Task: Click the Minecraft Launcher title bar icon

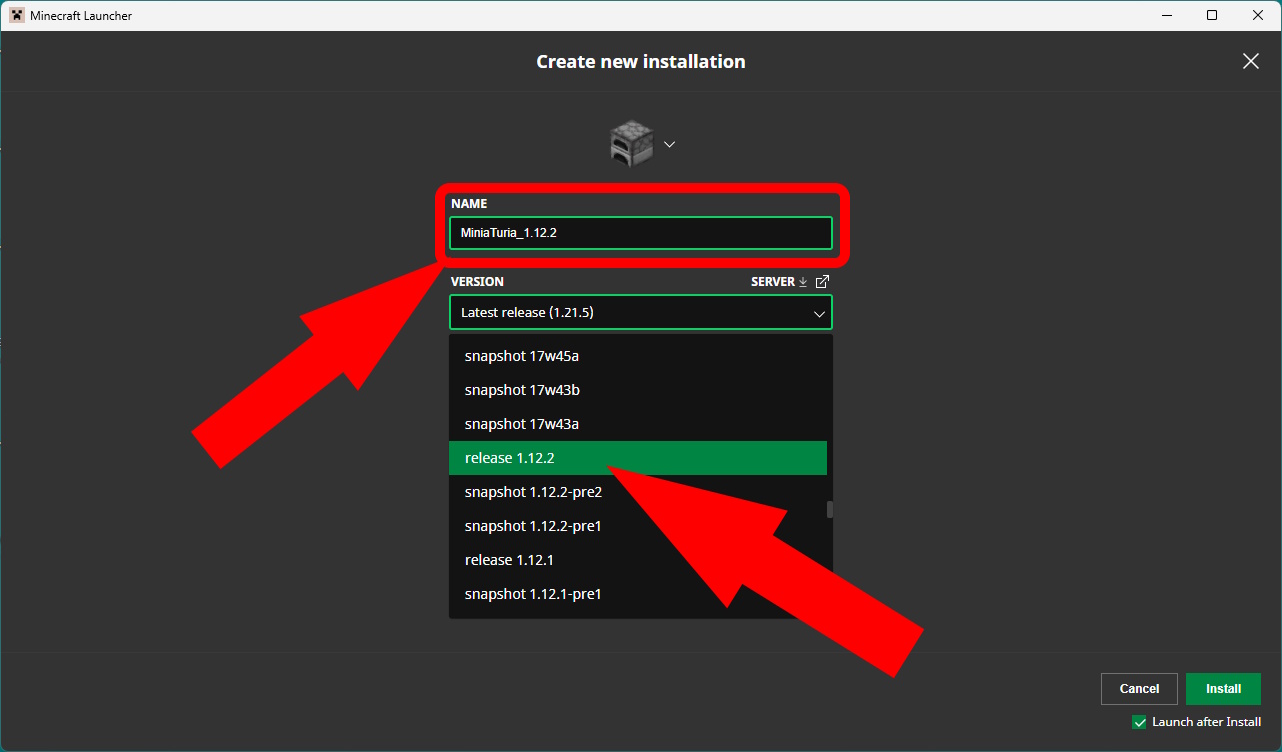Action: tap(17, 15)
